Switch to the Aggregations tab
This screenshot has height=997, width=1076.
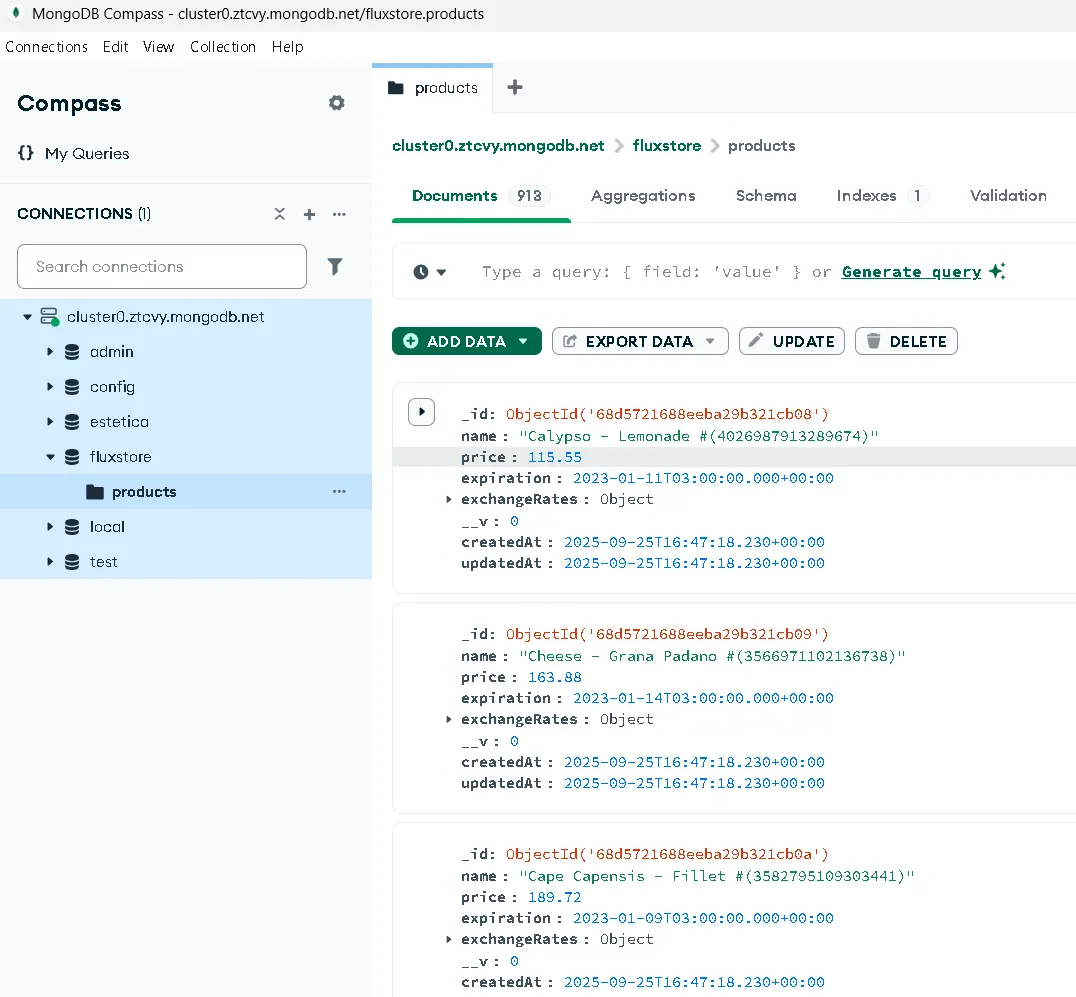[643, 196]
